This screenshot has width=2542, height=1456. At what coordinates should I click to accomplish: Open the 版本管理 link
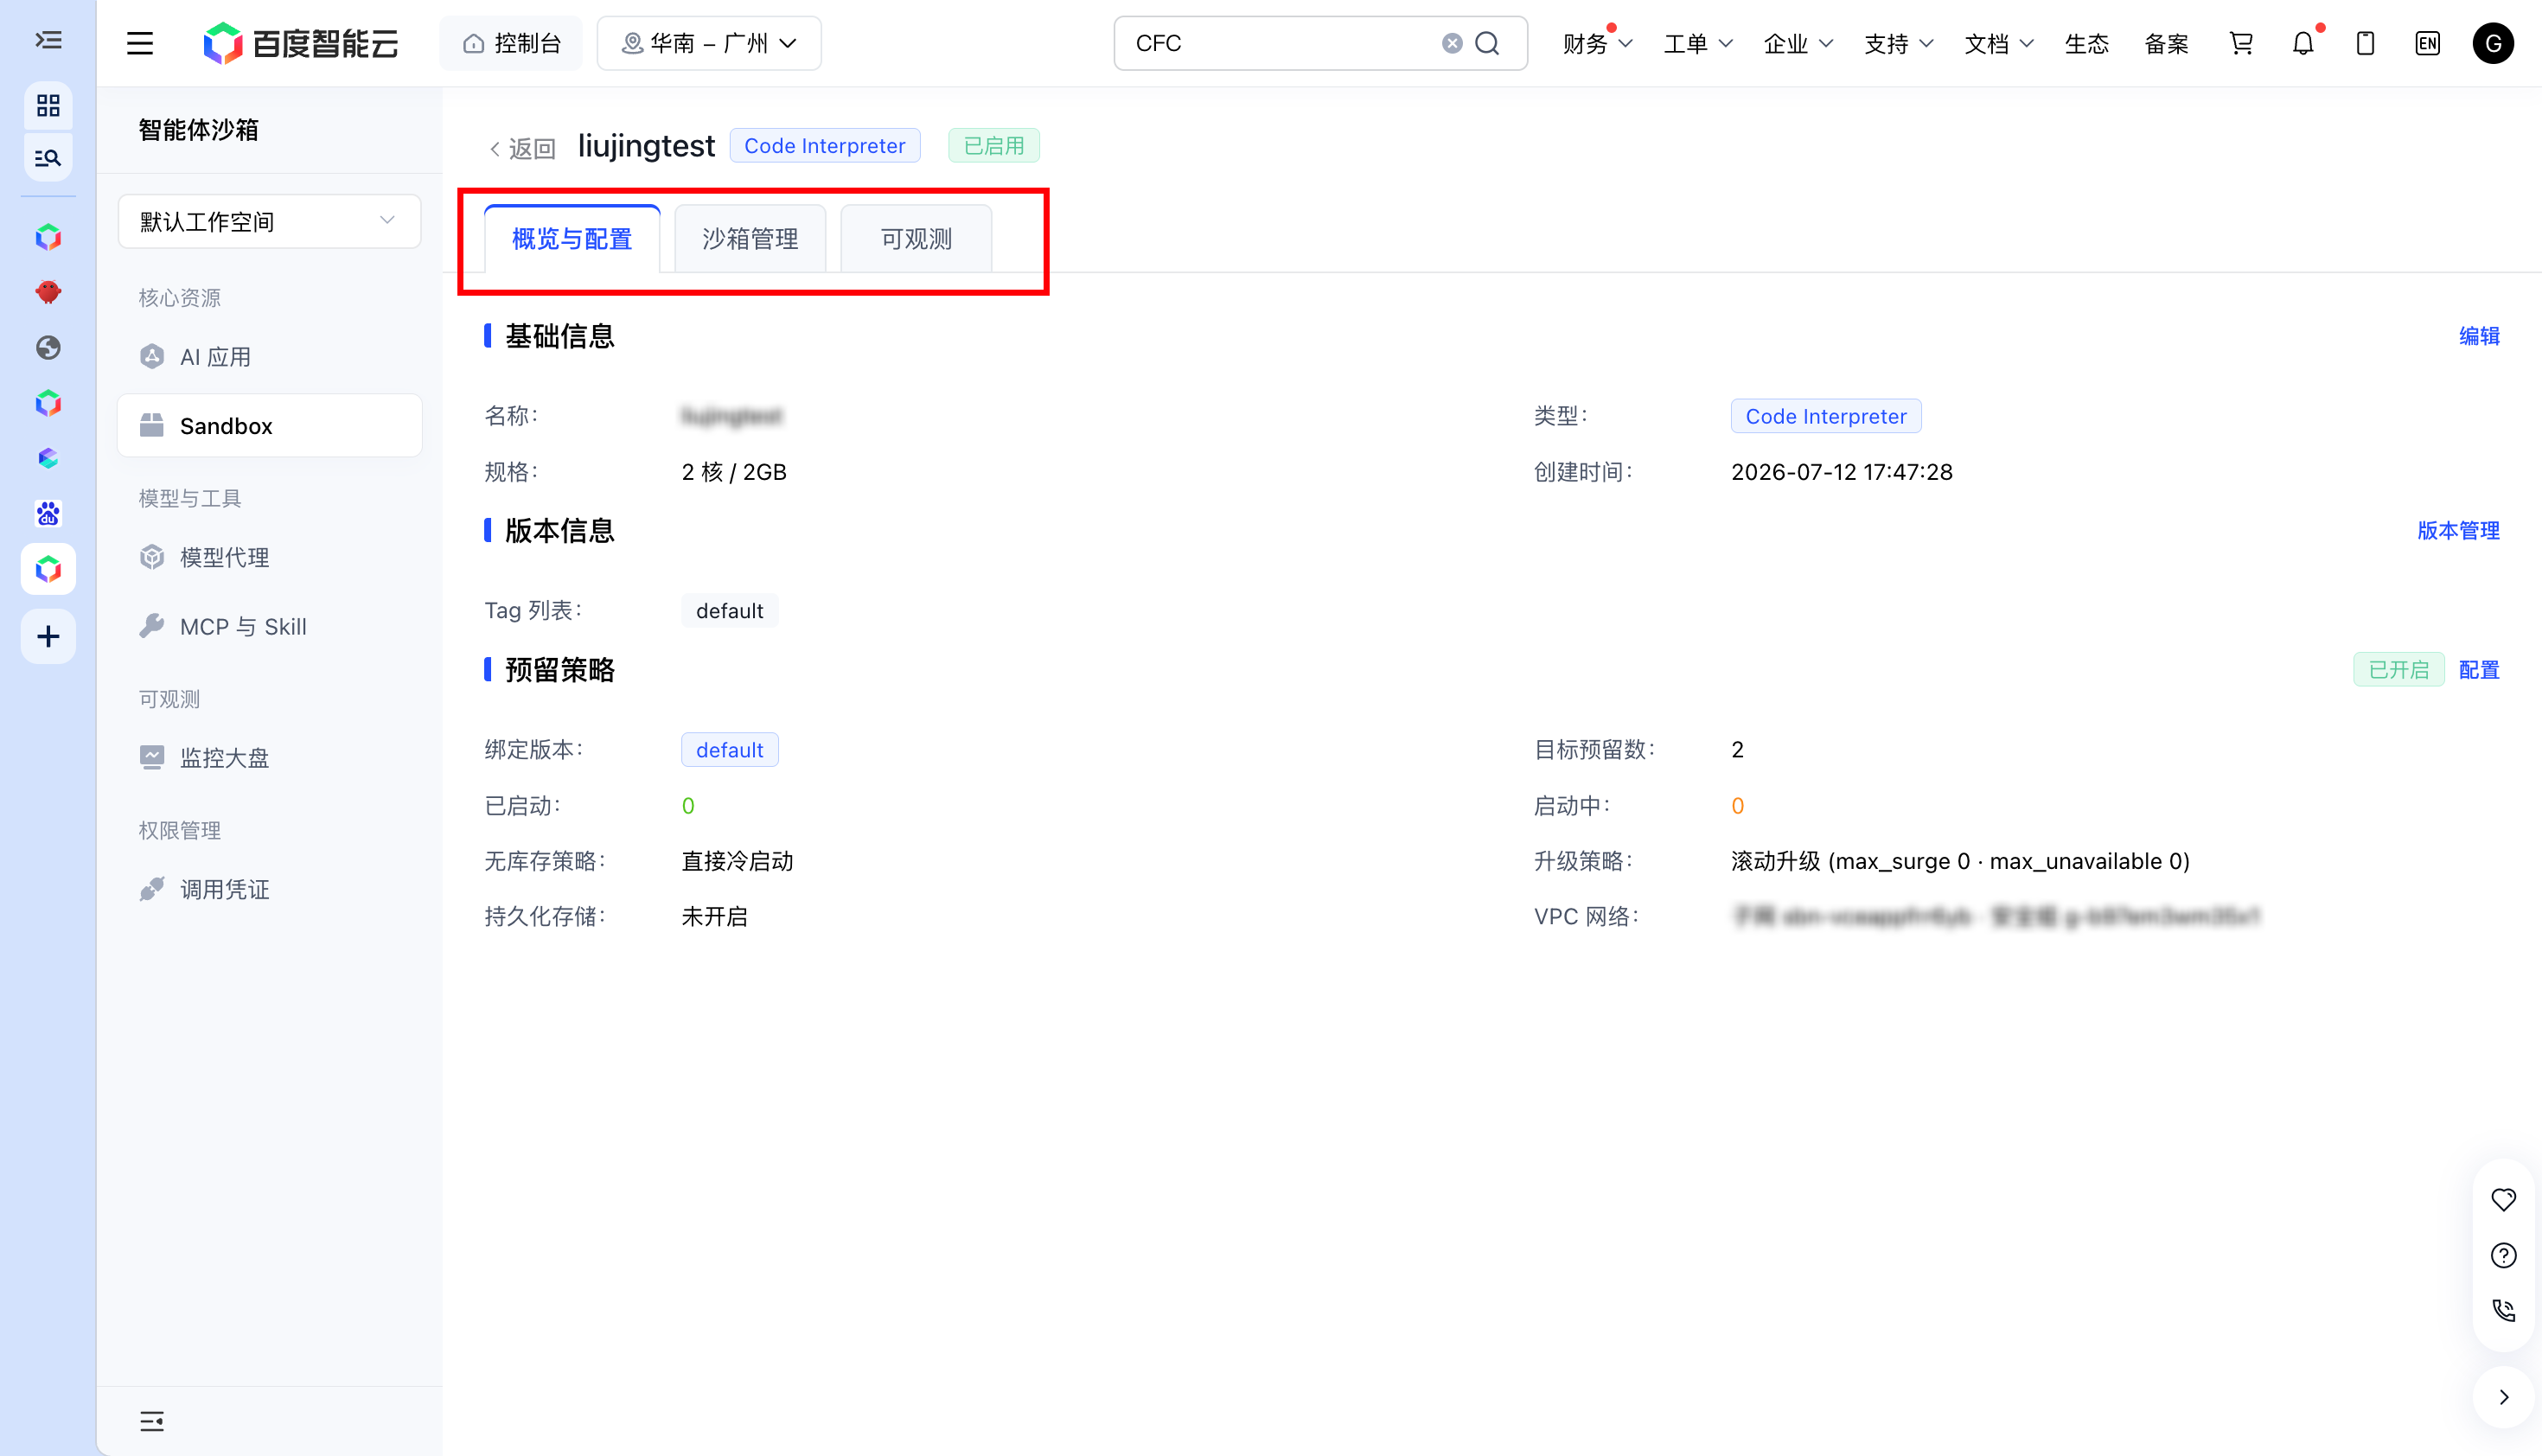pos(2458,530)
